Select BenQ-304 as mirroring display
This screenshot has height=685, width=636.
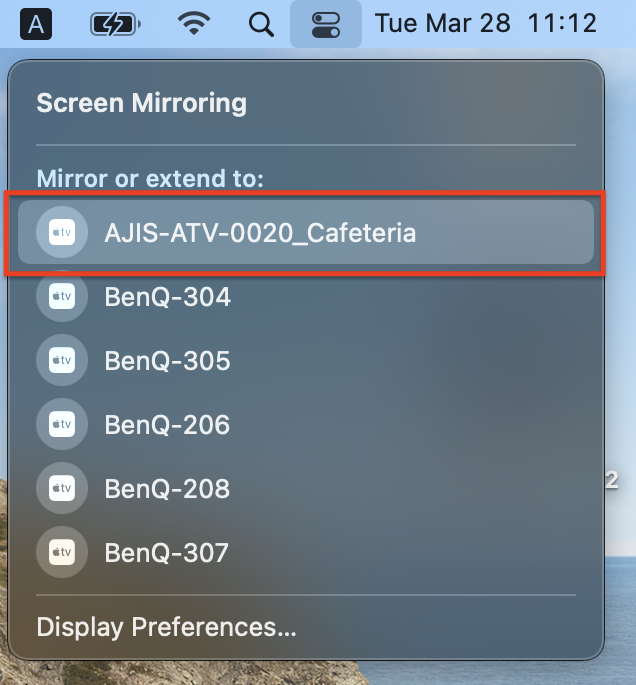[168, 297]
